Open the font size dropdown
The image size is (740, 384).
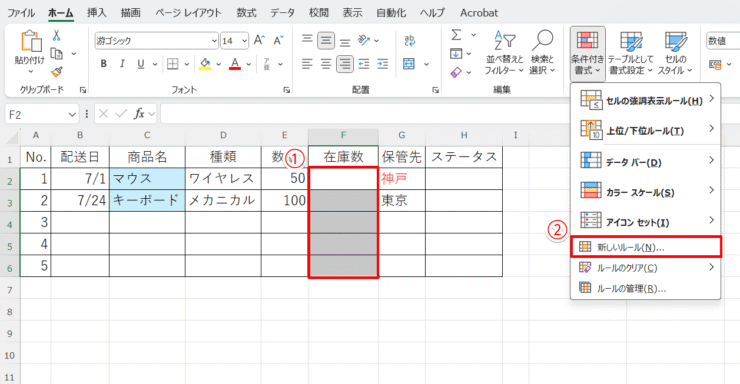pyautogui.click(x=244, y=41)
